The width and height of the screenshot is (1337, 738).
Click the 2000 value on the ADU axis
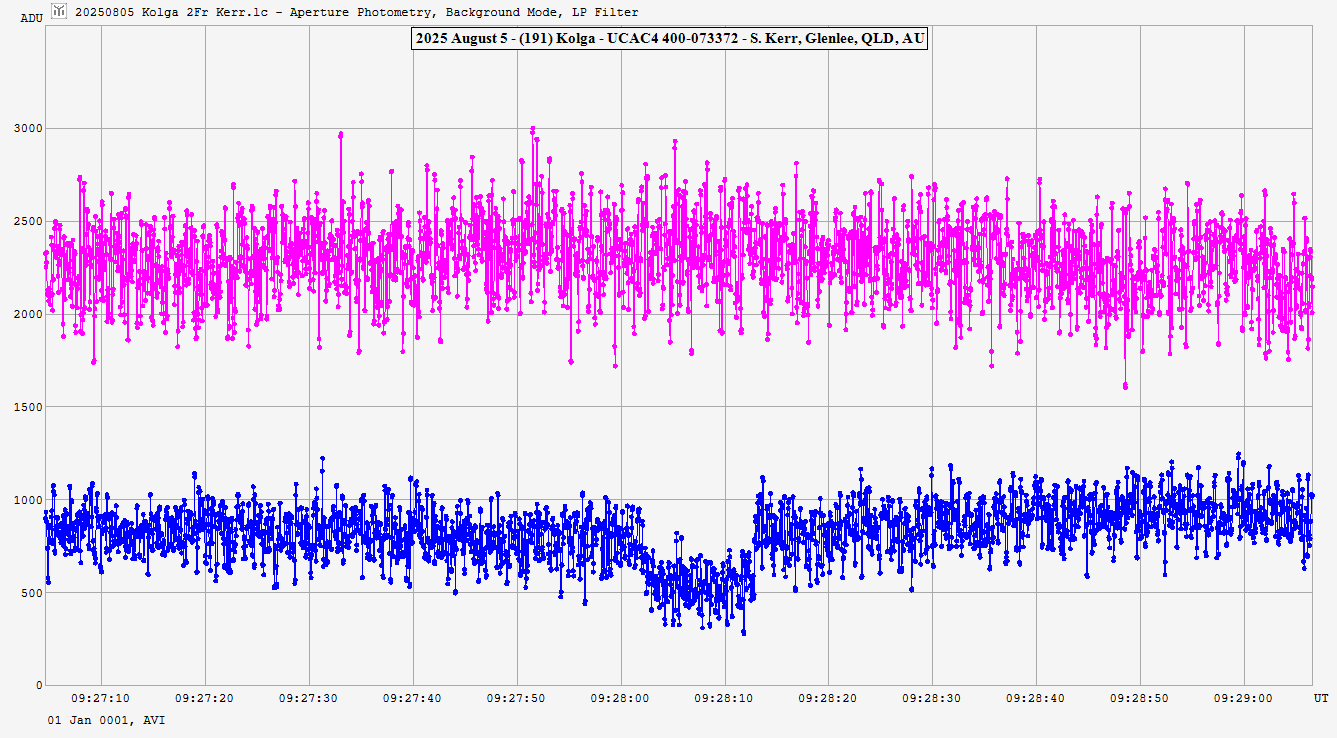(27, 314)
